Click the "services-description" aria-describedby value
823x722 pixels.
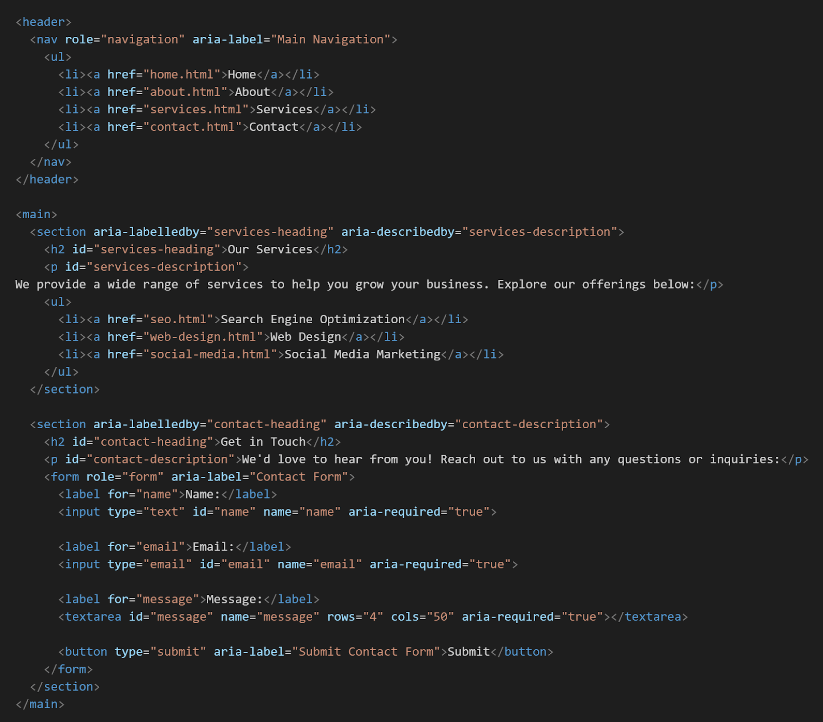(540, 232)
